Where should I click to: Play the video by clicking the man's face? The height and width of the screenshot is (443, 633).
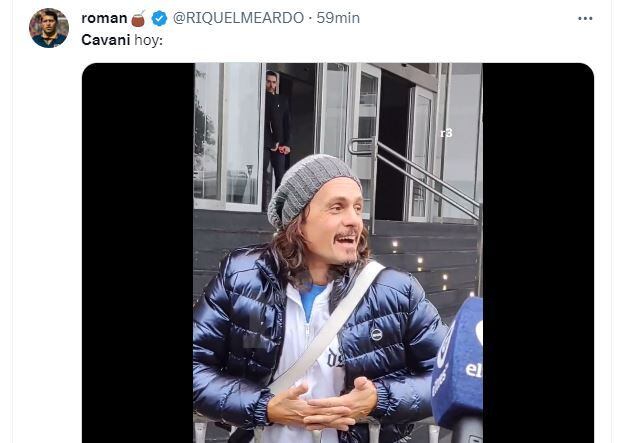[333, 224]
